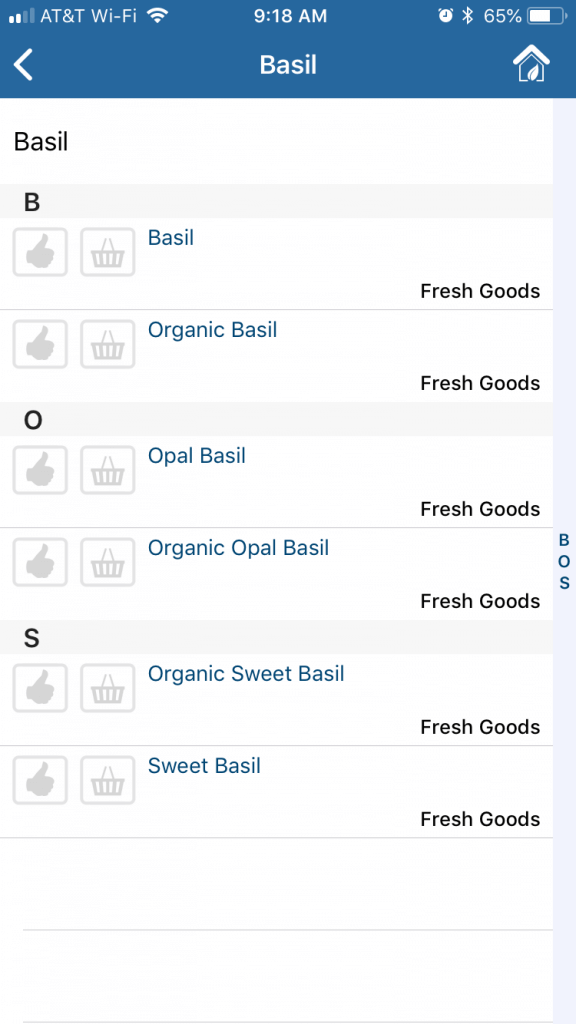Add Sweet Basil to basket
576x1024 pixels.
tap(108, 780)
